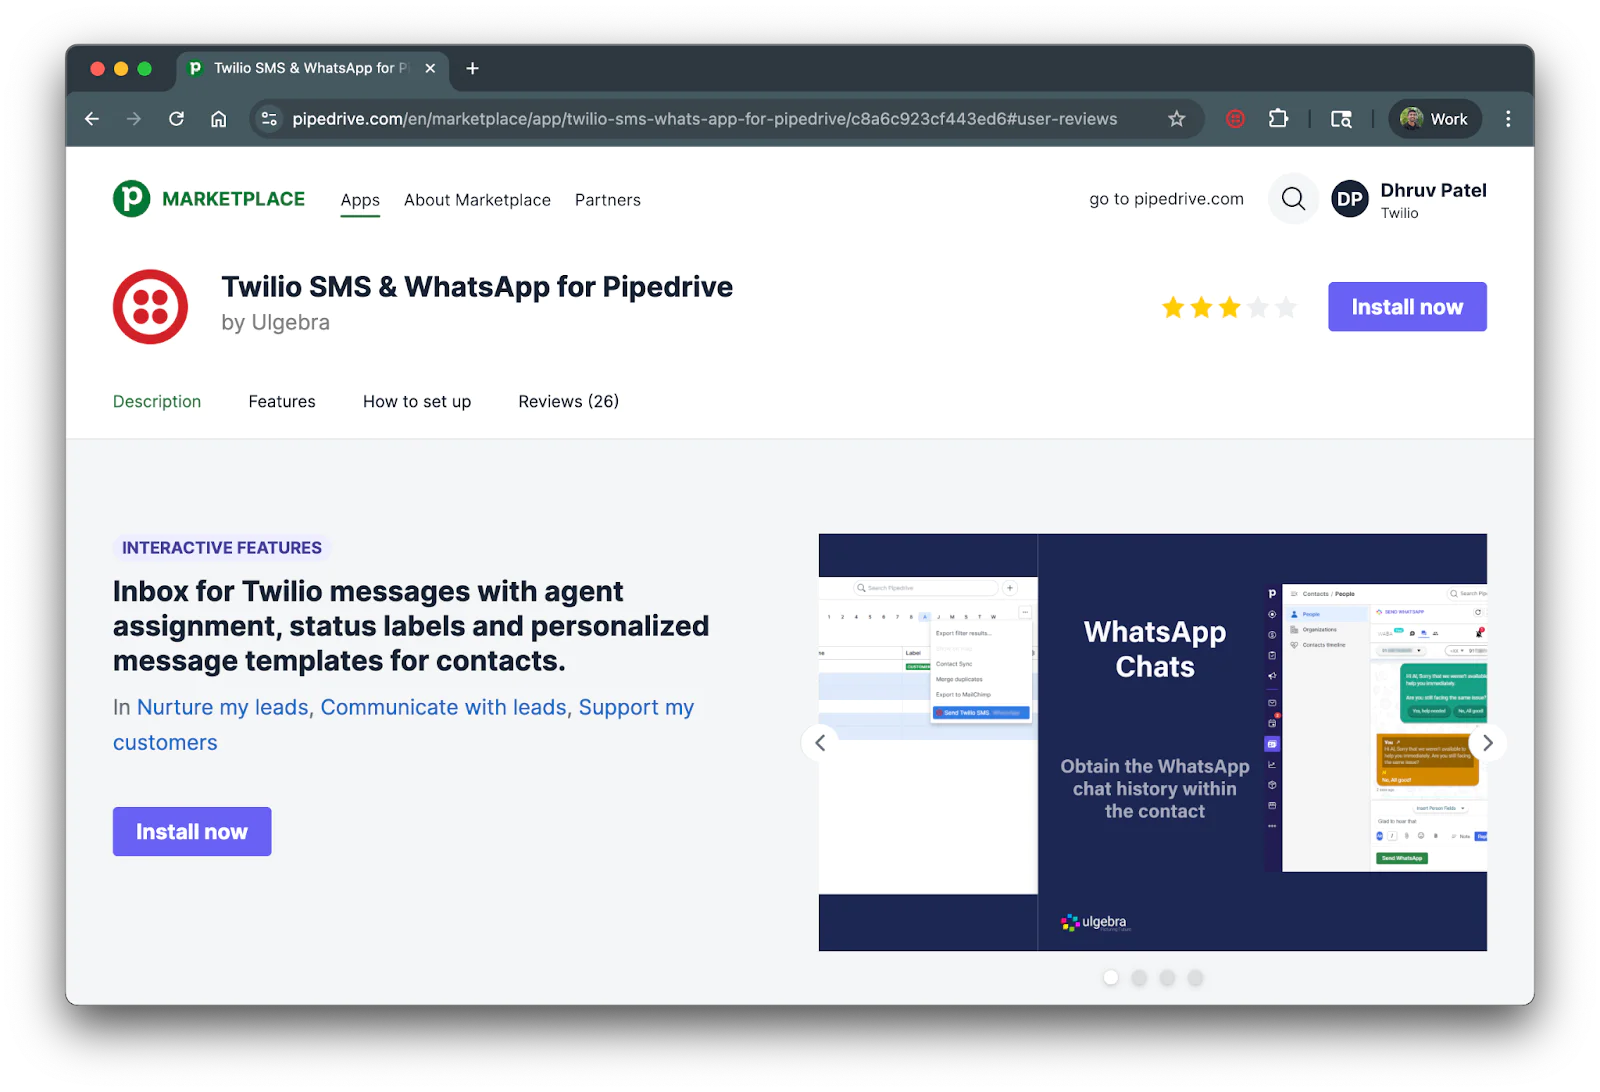Click the third star in the app rating
The image size is (1600, 1092).
point(1229,307)
